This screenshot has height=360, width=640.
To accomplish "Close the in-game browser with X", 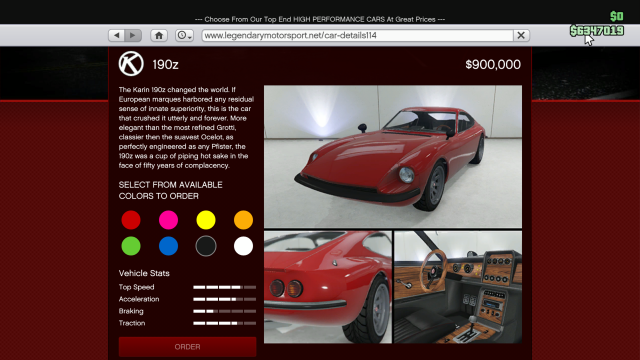I will click(x=521, y=36).
